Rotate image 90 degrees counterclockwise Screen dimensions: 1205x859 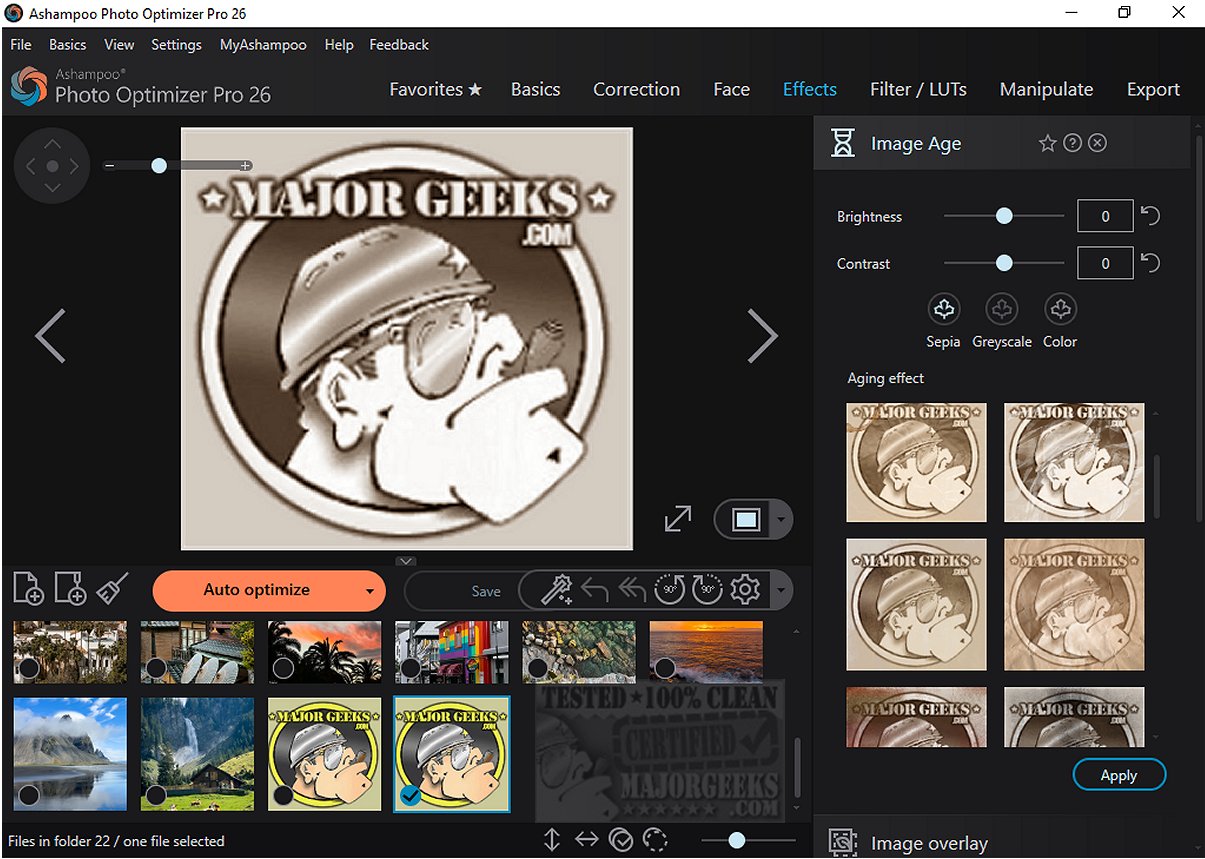(669, 590)
